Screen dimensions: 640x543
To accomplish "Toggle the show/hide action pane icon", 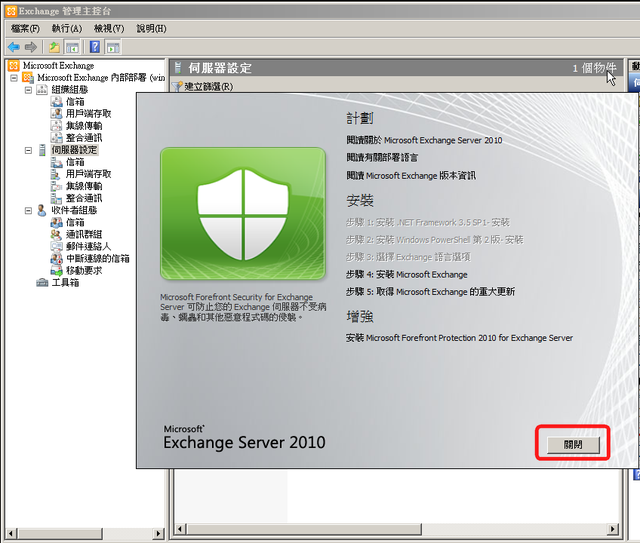I will (x=113, y=47).
